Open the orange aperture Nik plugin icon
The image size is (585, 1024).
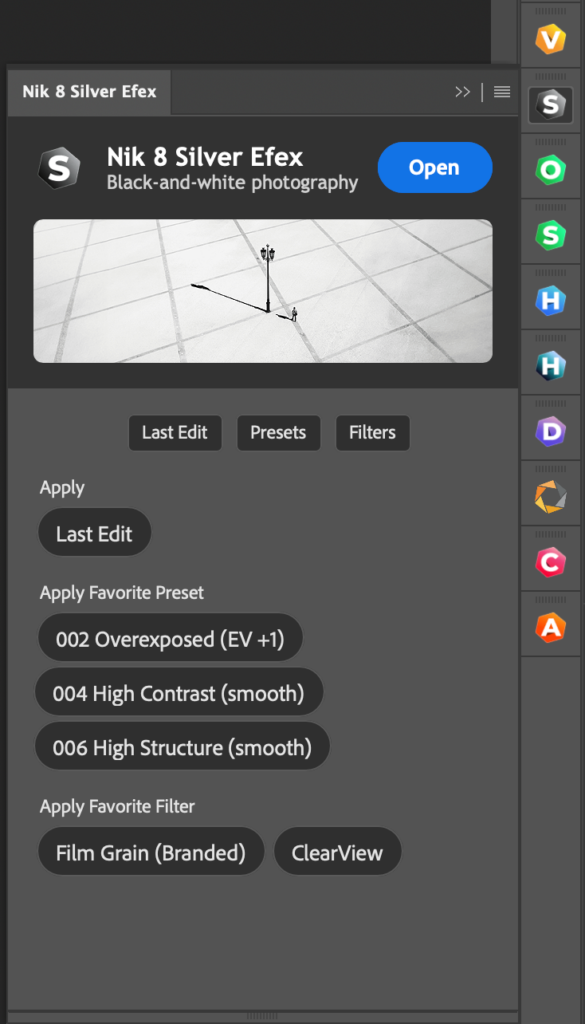(550, 497)
